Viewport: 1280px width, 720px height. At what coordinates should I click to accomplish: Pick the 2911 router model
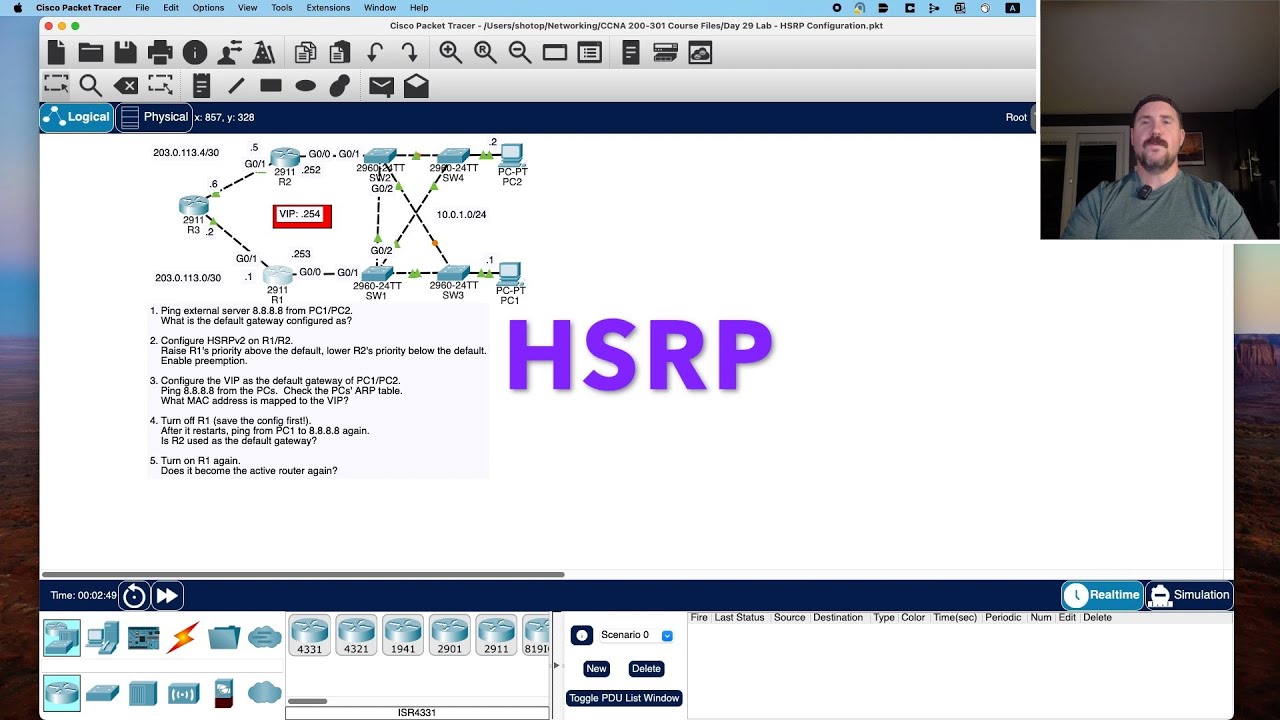click(496, 636)
